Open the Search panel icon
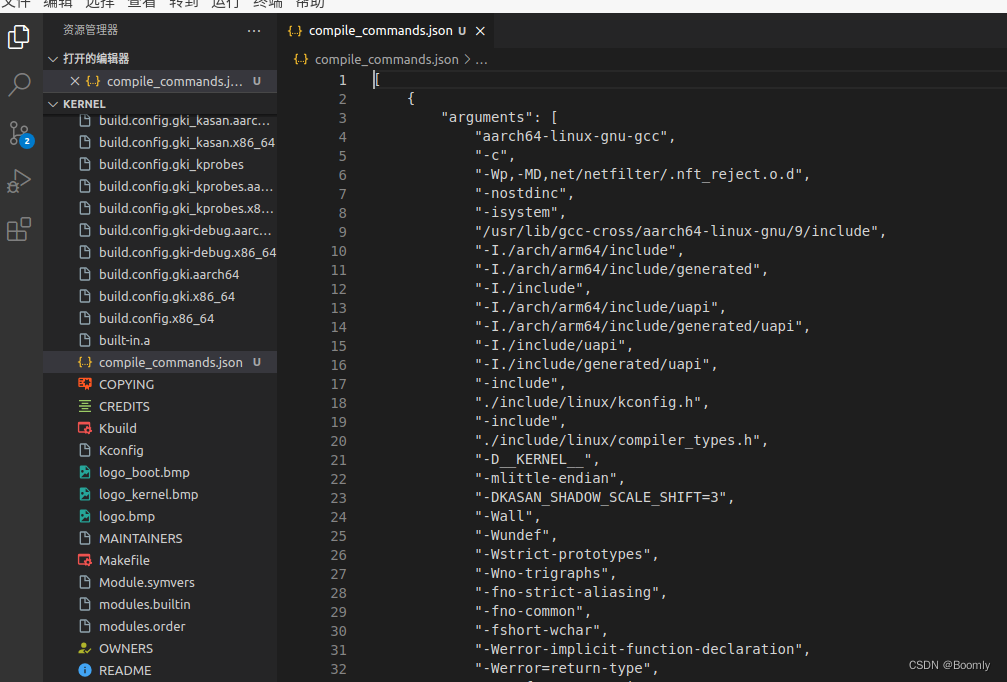 tap(19, 85)
